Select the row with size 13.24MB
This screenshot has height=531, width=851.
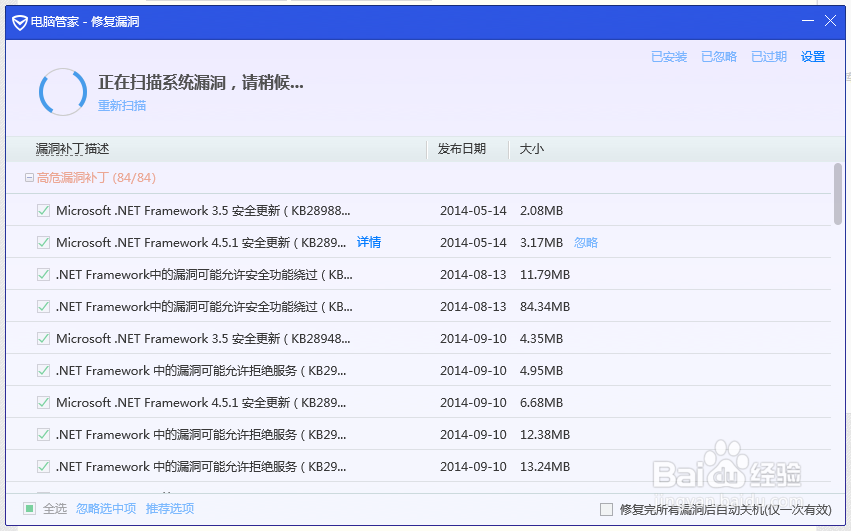pyautogui.click(x=418, y=466)
